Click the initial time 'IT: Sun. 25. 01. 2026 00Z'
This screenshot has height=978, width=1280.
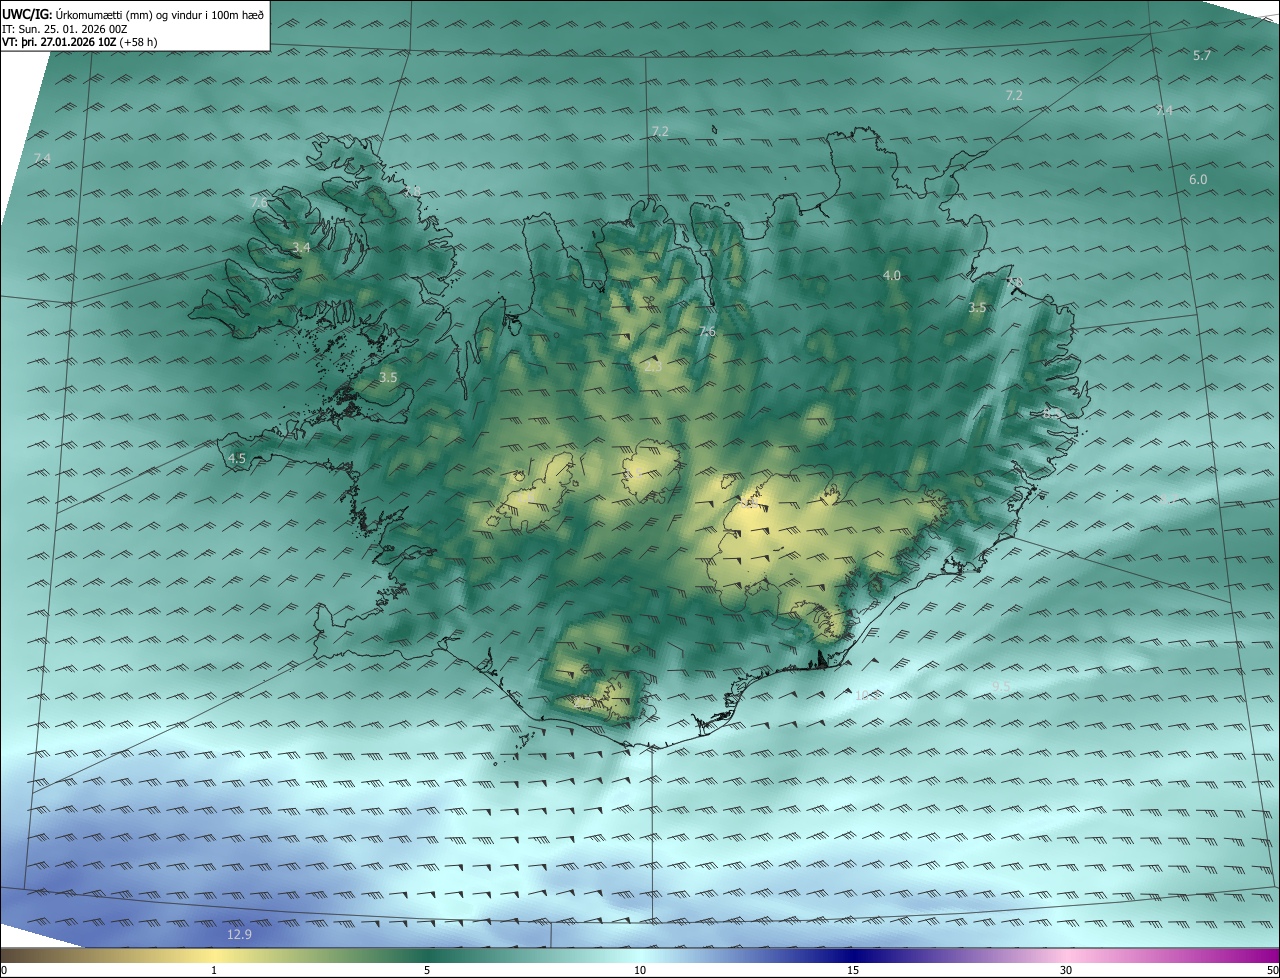point(65,29)
